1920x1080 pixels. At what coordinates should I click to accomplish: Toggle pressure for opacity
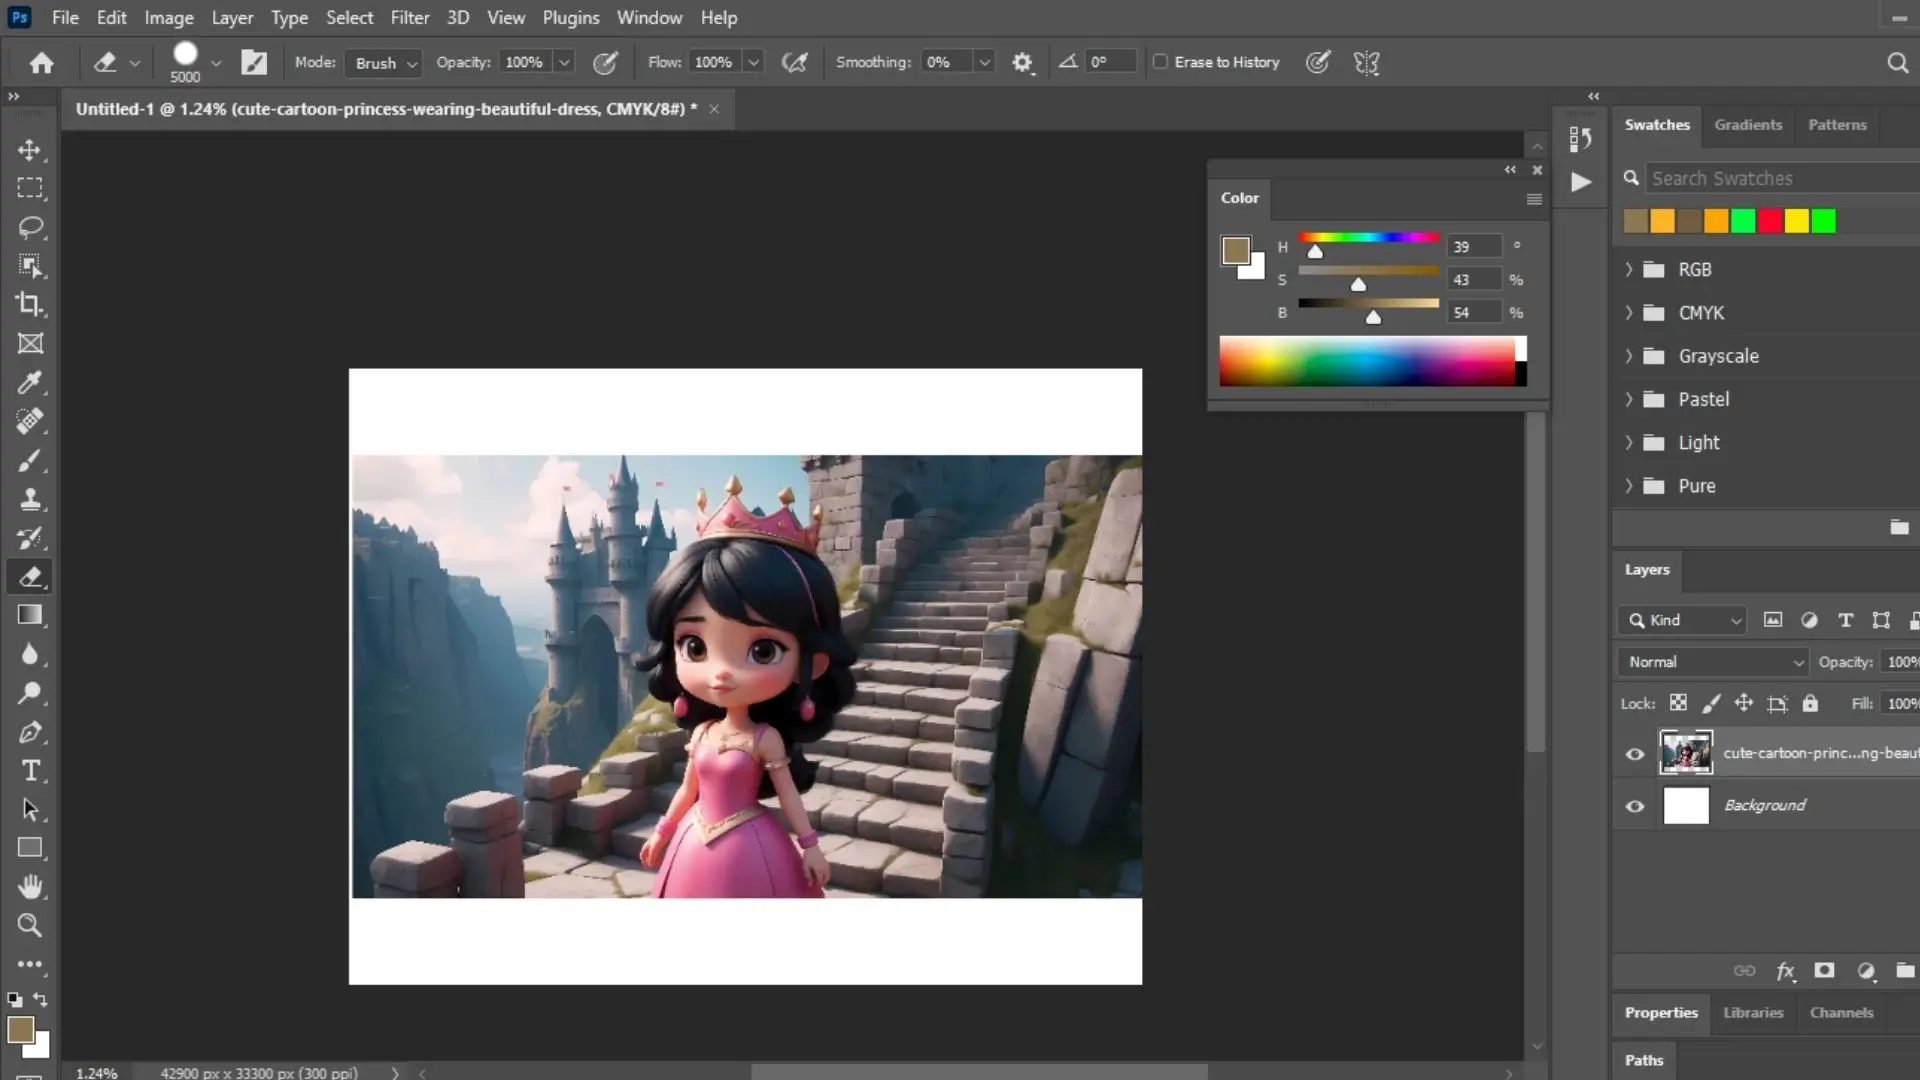point(605,63)
